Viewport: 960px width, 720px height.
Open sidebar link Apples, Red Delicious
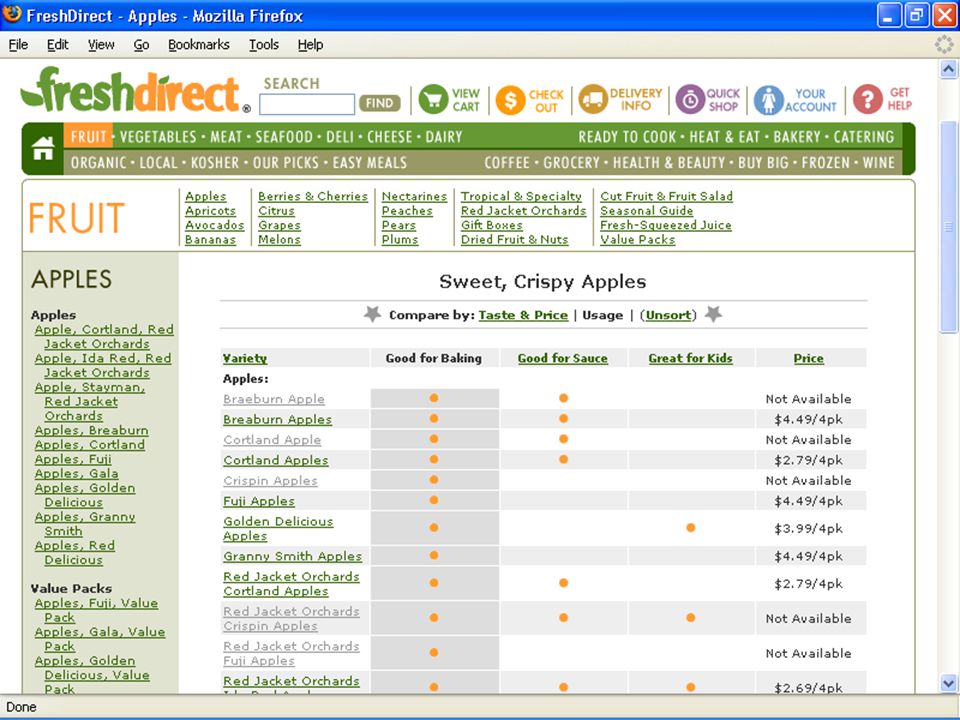[75, 553]
